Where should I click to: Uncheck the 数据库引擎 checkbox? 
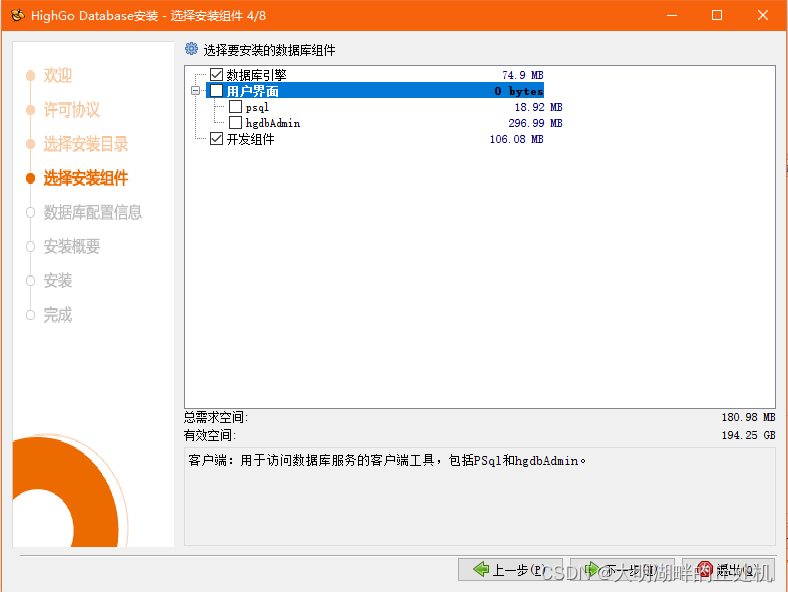pyautogui.click(x=217, y=75)
